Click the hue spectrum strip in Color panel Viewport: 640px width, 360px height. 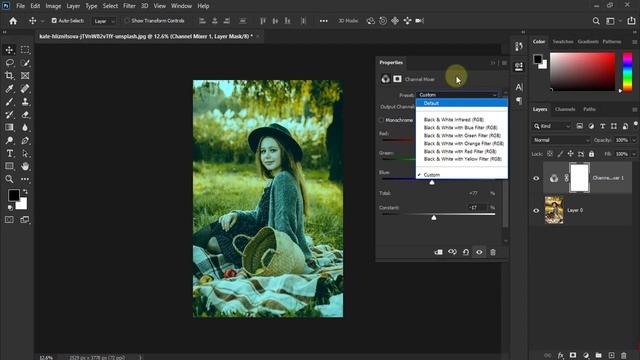click(x=627, y=71)
